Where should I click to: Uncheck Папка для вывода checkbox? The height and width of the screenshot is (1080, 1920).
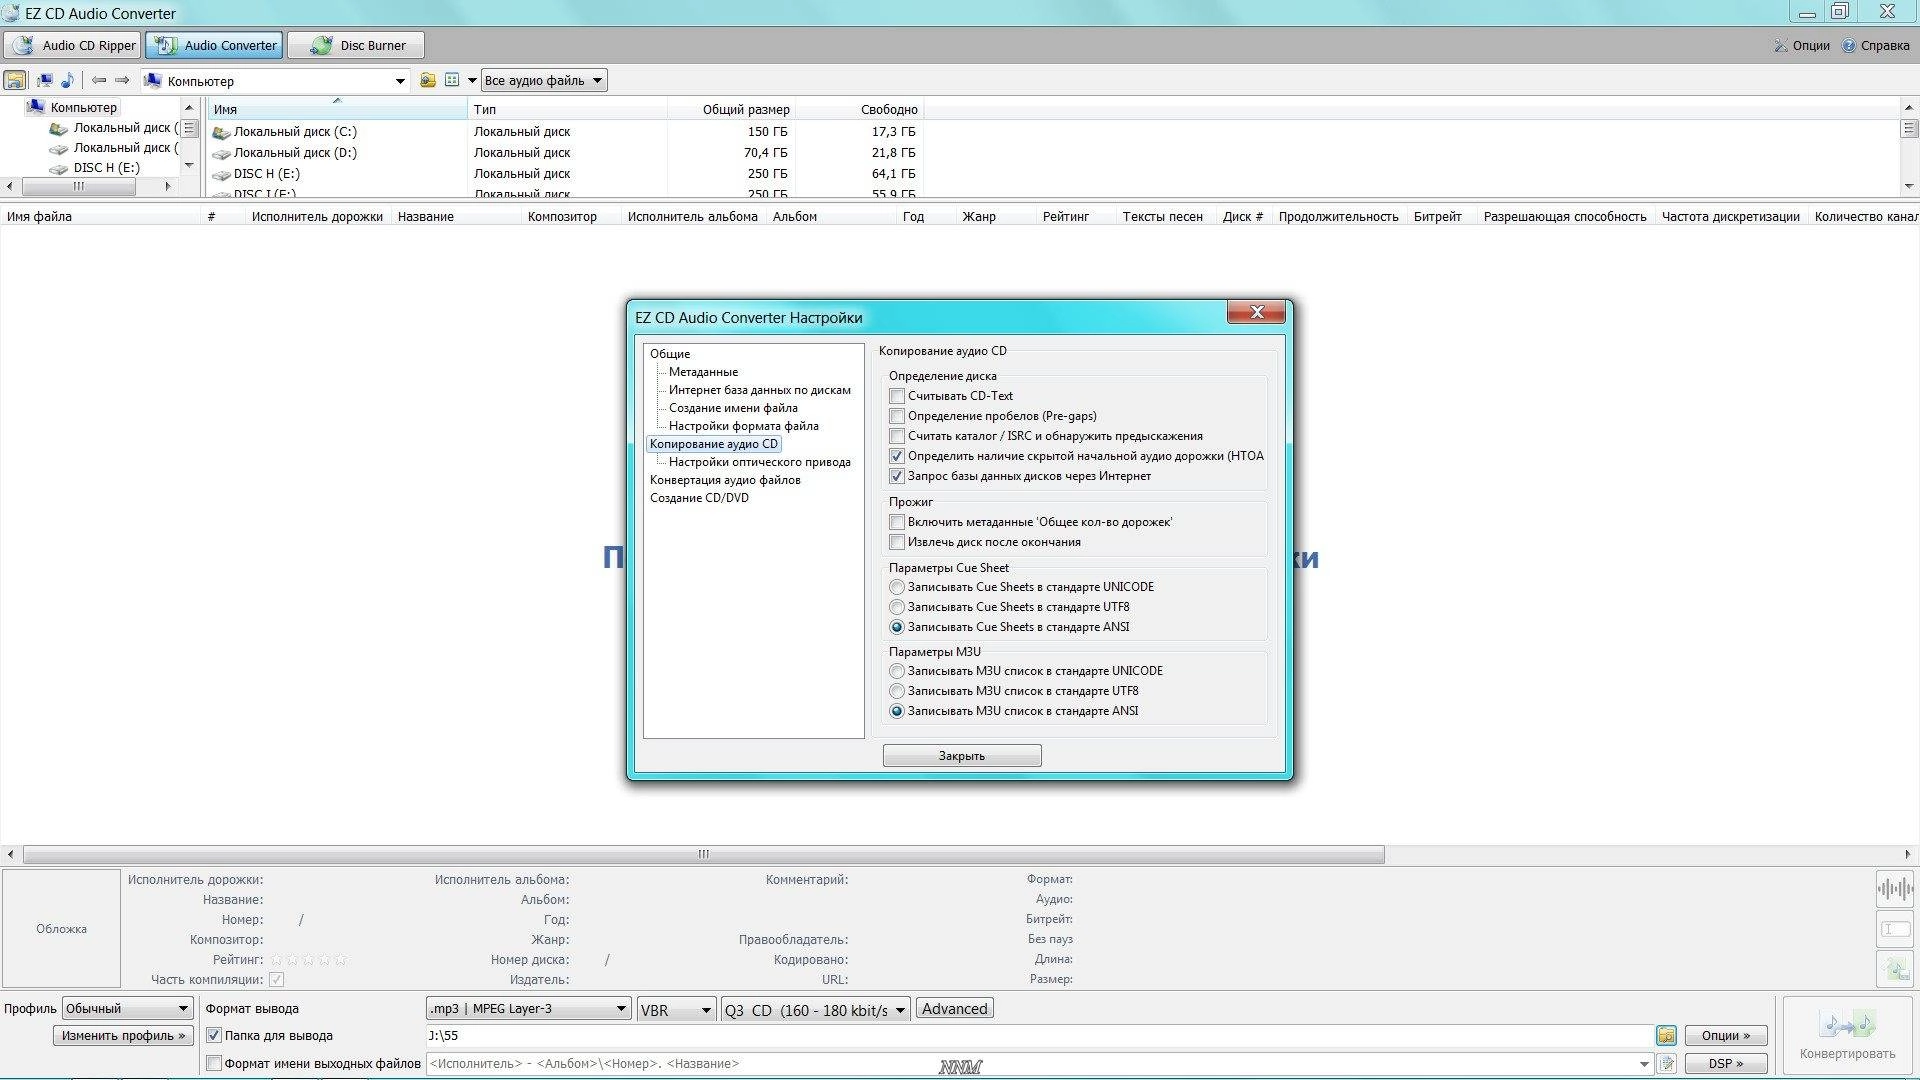pyautogui.click(x=213, y=1035)
